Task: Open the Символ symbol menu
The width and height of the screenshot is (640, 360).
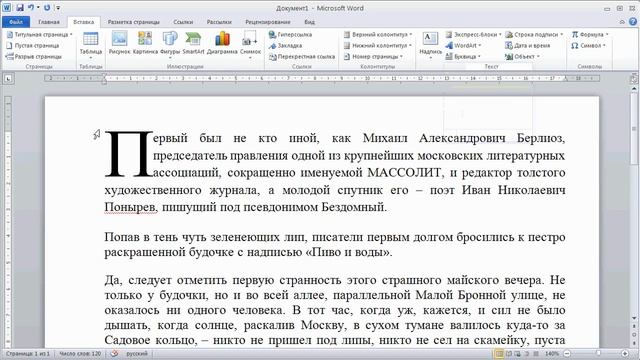Action: (589, 46)
